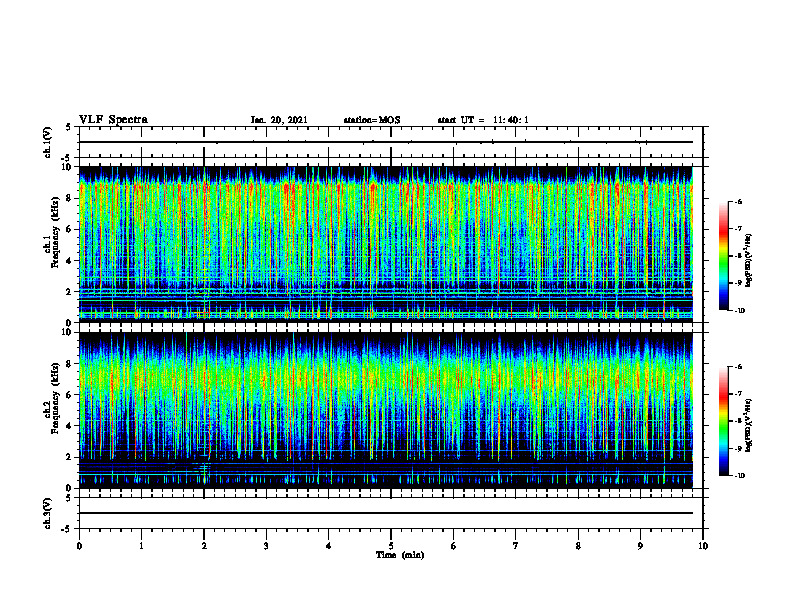Click time axis tick label "5"

point(391,546)
